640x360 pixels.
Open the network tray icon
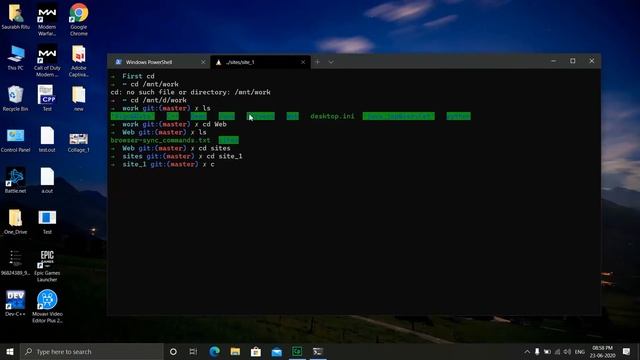pos(558,351)
